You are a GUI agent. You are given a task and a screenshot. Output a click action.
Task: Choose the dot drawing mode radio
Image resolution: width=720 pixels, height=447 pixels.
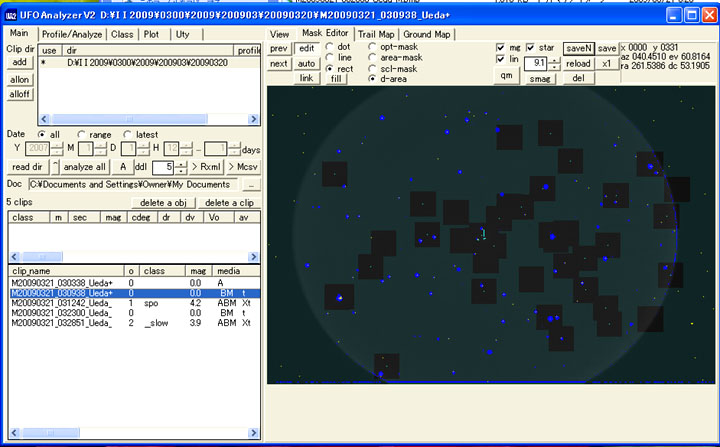coord(330,47)
